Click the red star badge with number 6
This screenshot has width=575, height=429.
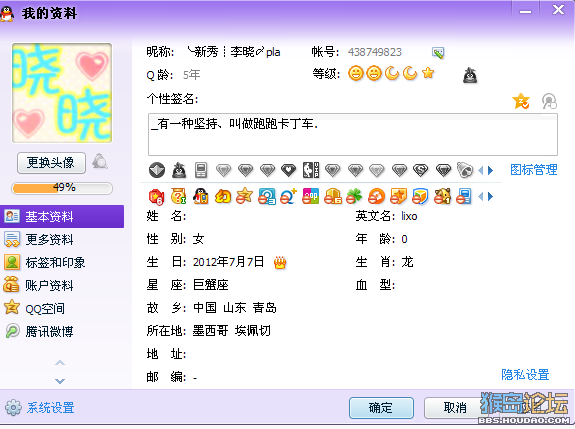pos(157,197)
